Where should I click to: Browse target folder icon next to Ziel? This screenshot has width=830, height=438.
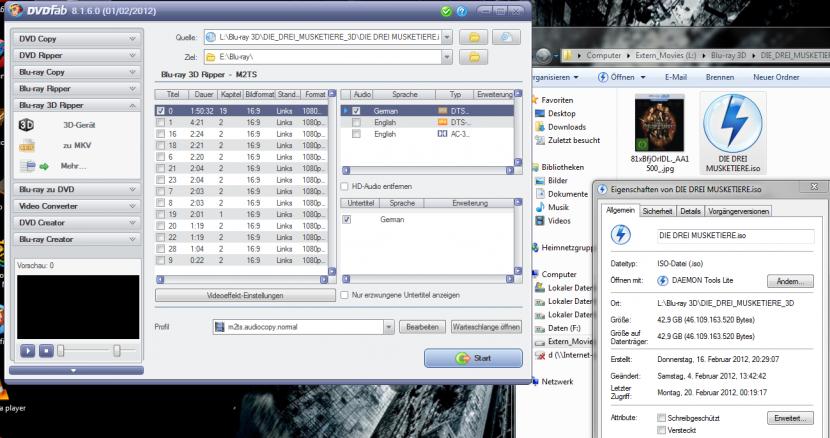474,57
